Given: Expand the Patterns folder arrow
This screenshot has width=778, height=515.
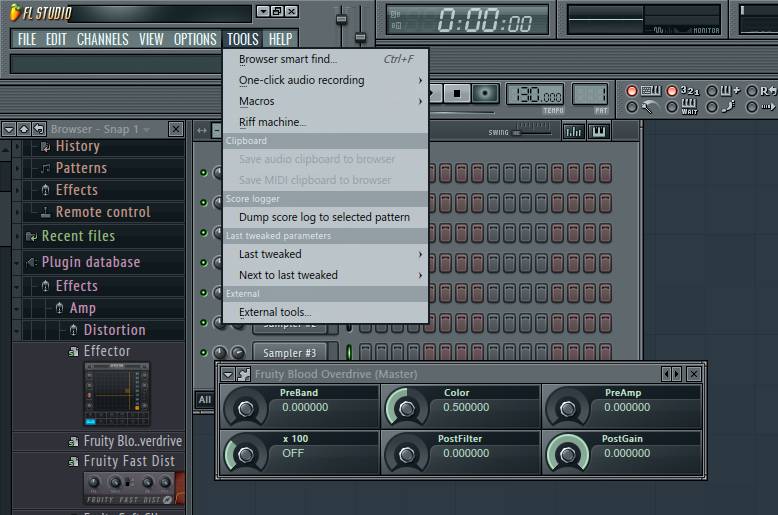Looking at the screenshot, I should point(17,168).
